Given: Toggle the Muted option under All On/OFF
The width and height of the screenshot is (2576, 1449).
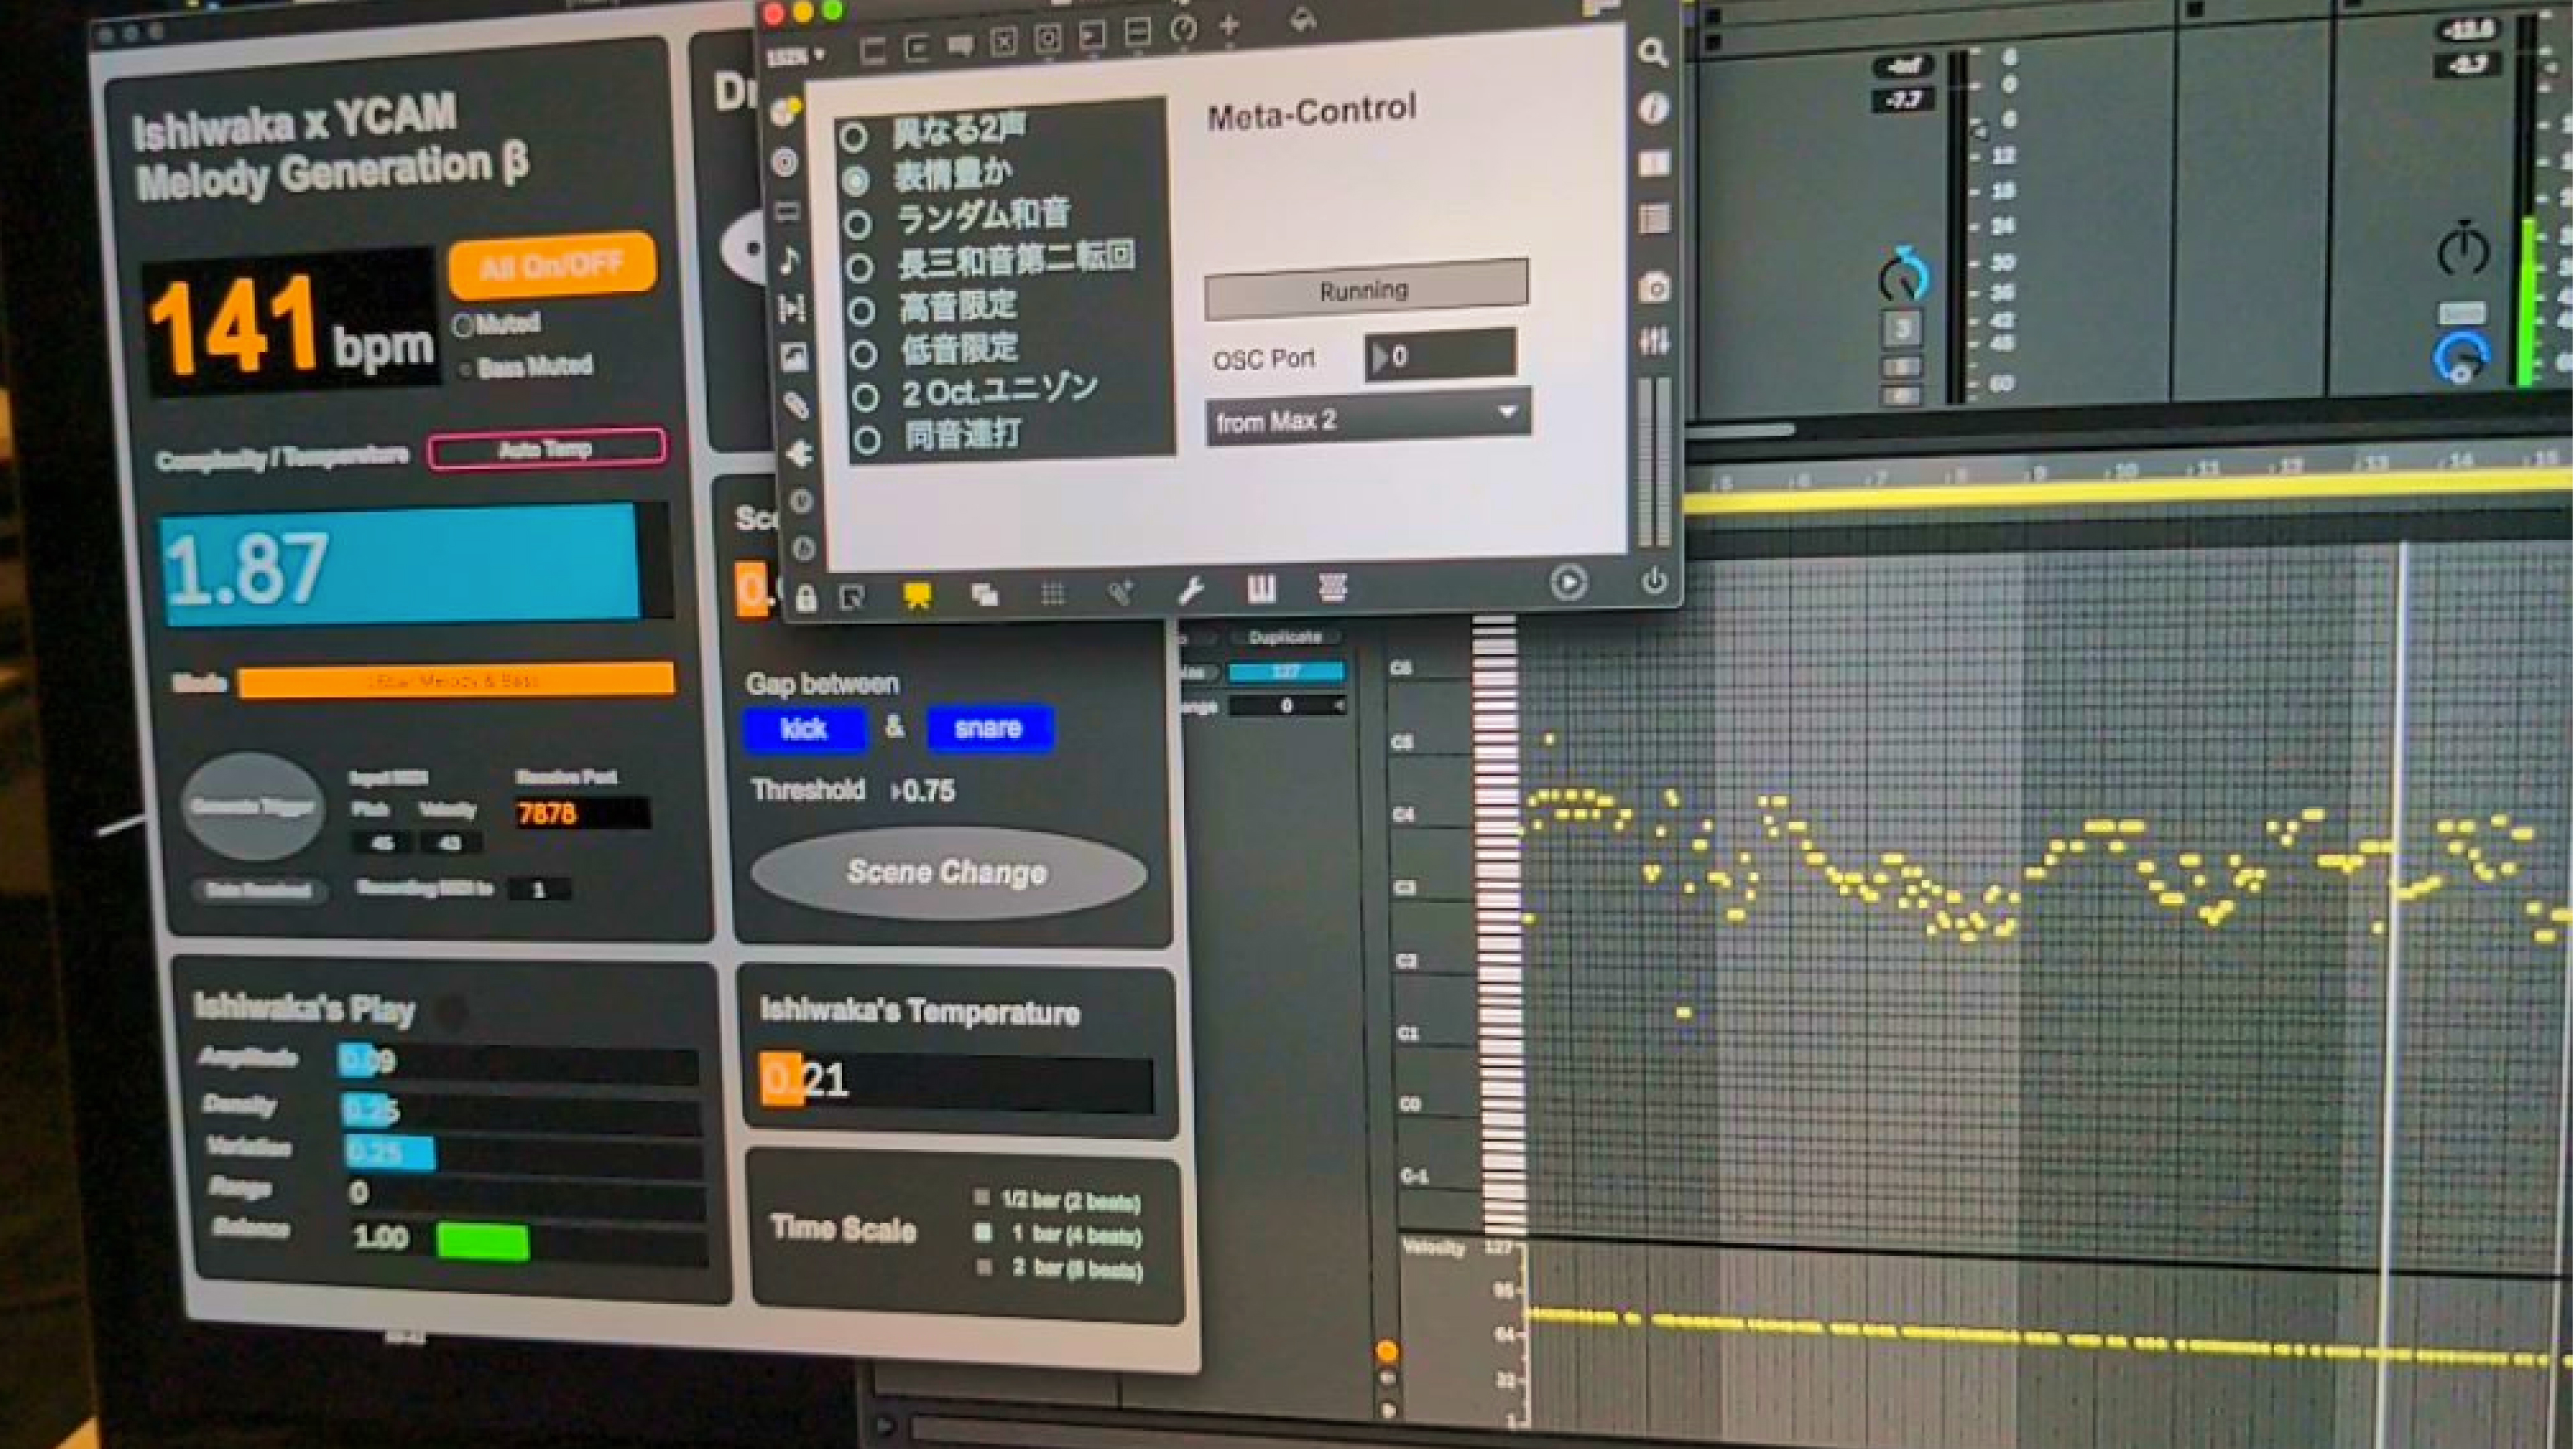Looking at the screenshot, I should point(463,326).
